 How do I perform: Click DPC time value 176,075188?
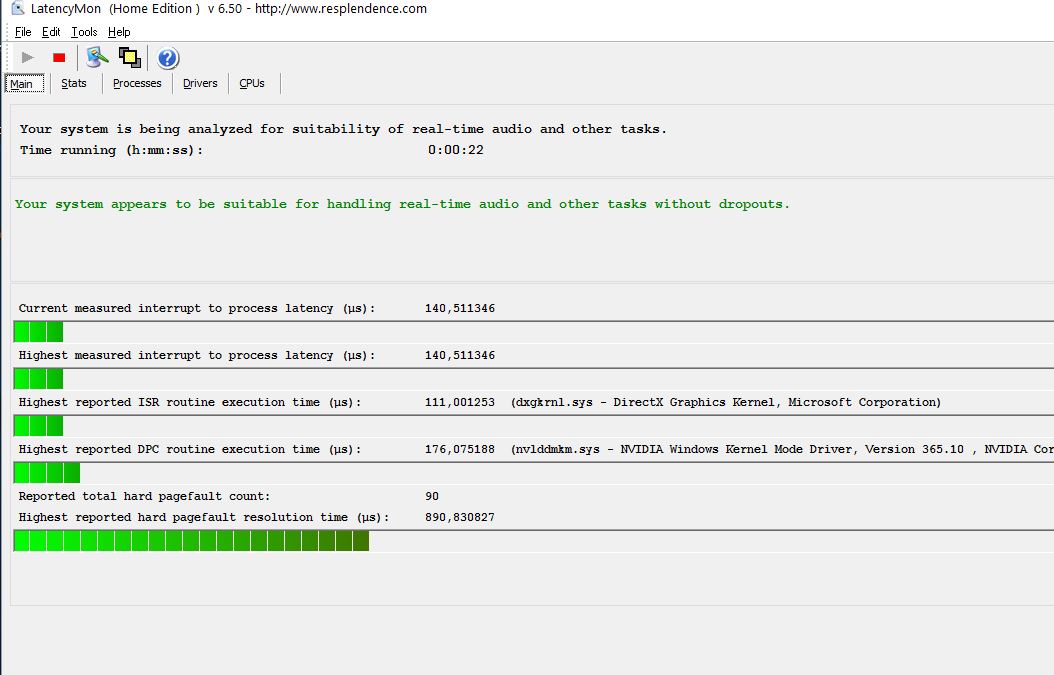(460, 449)
